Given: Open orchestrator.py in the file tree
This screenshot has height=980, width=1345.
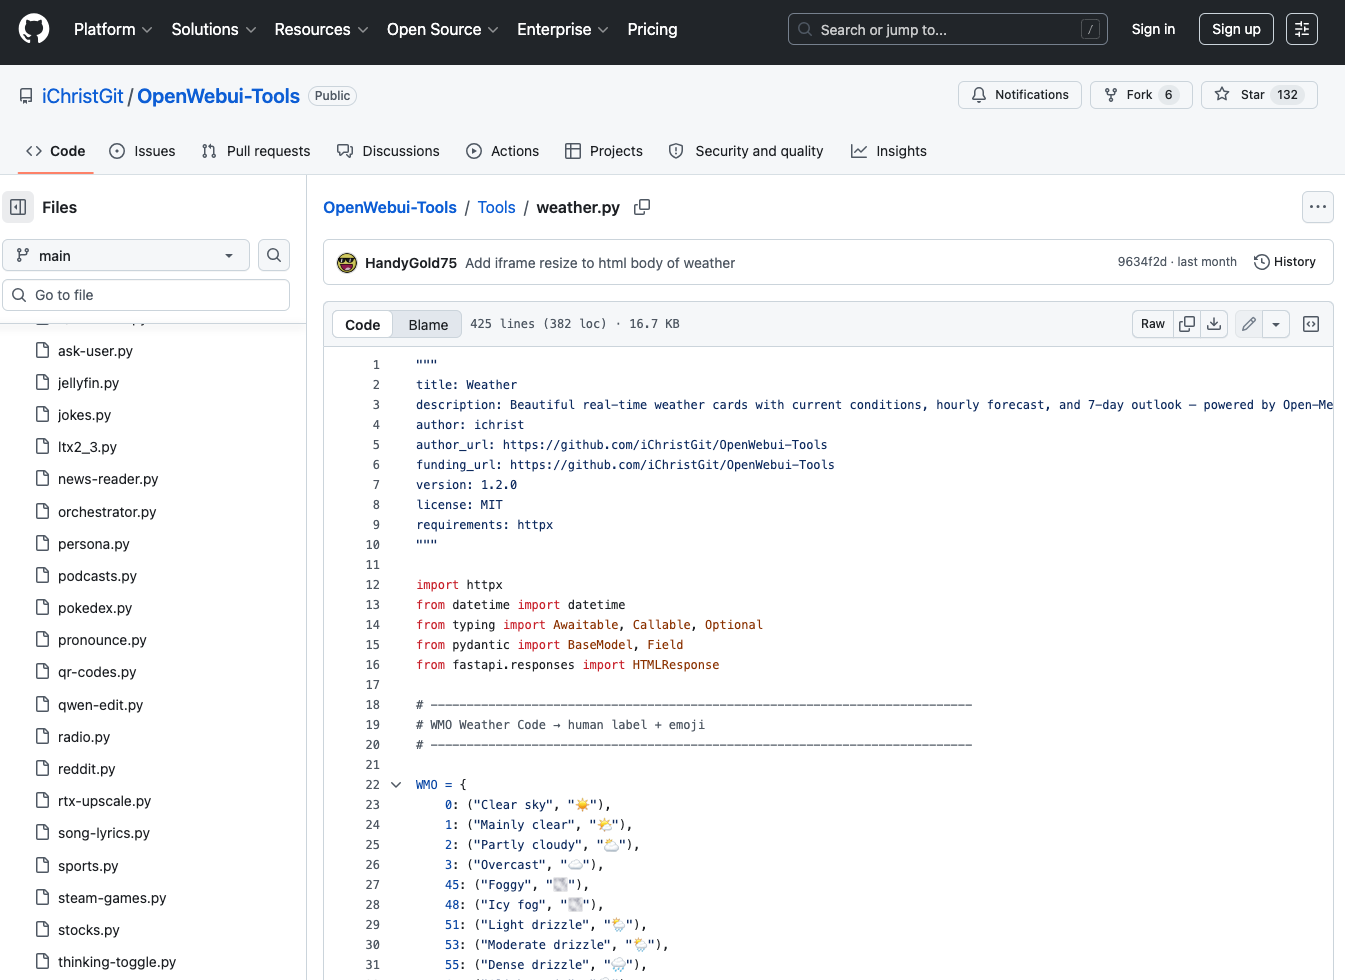Looking at the screenshot, I should (107, 512).
